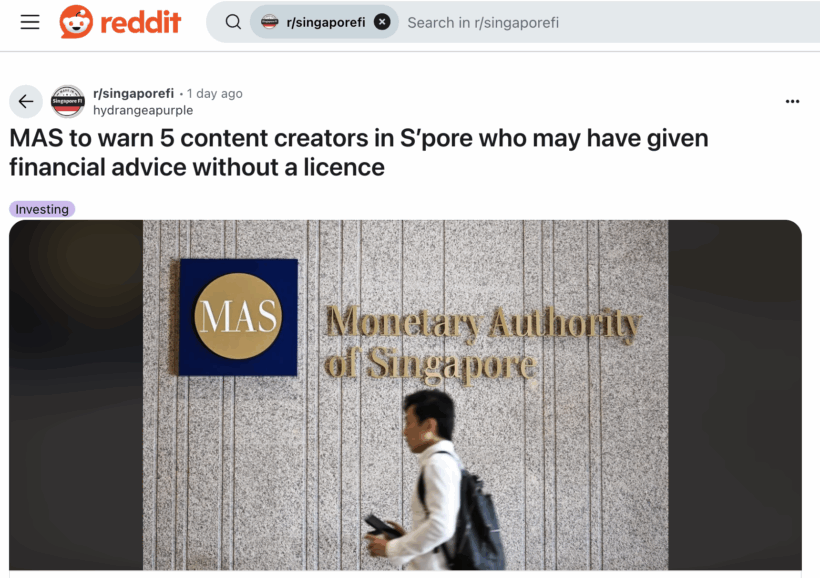Click the Reddit Snoo logo icon

76,22
